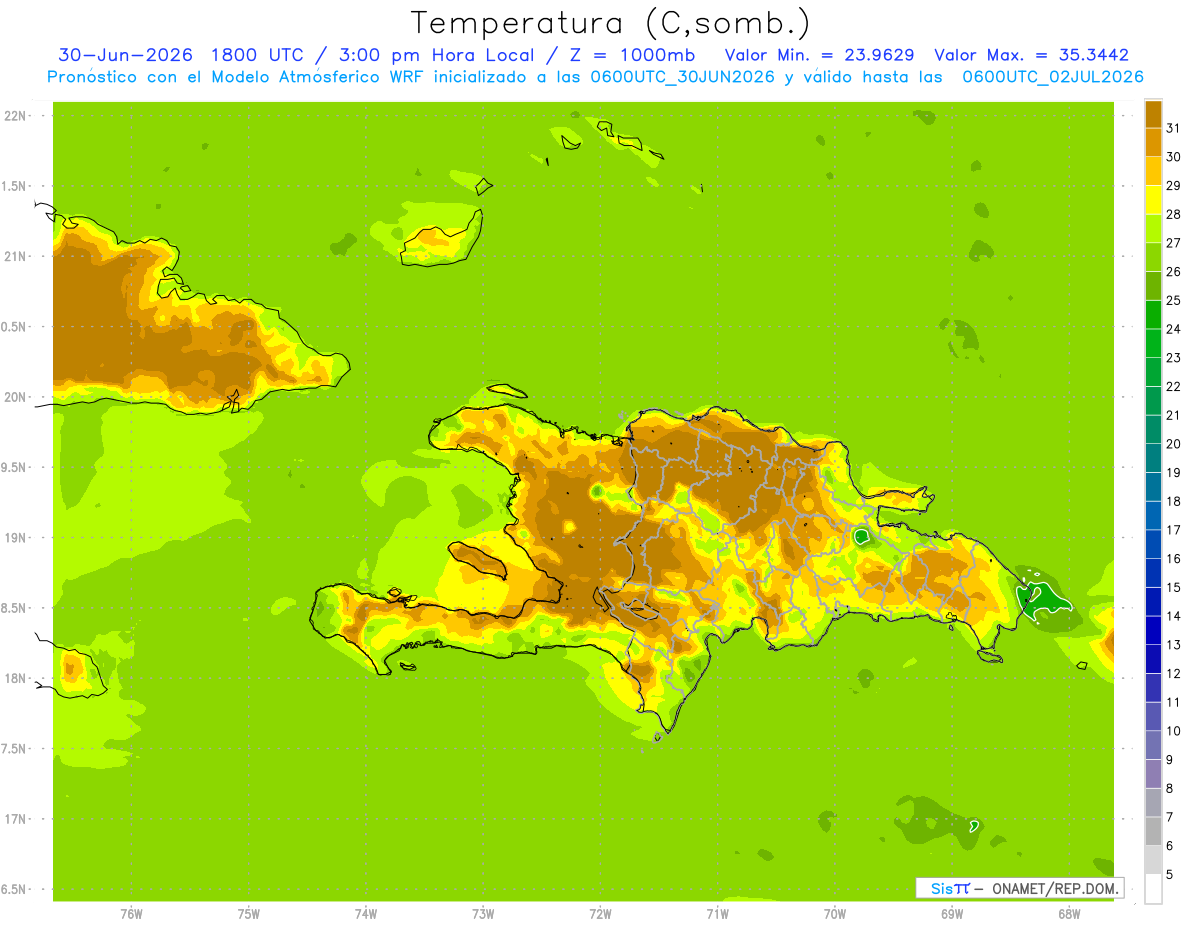Click the '76W' longitude axis label

(131, 915)
